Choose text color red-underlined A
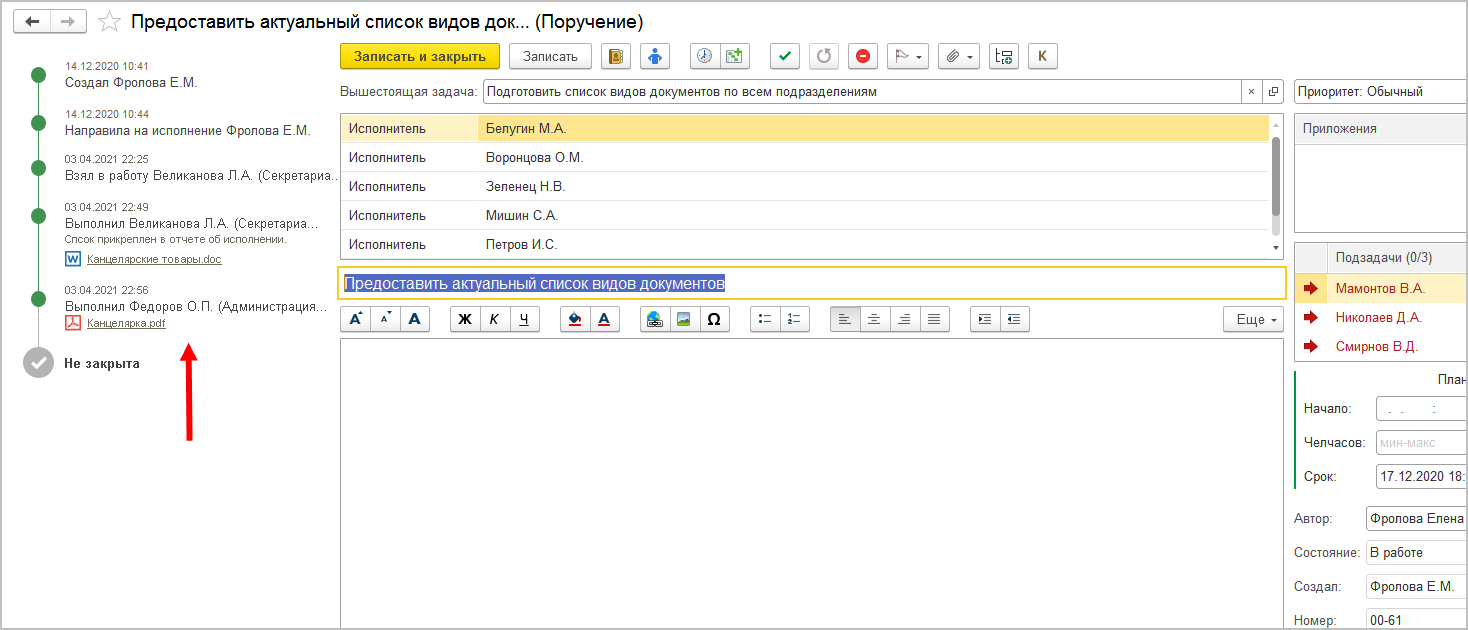This screenshot has width=1468, height=630. (x=605, y=319)
